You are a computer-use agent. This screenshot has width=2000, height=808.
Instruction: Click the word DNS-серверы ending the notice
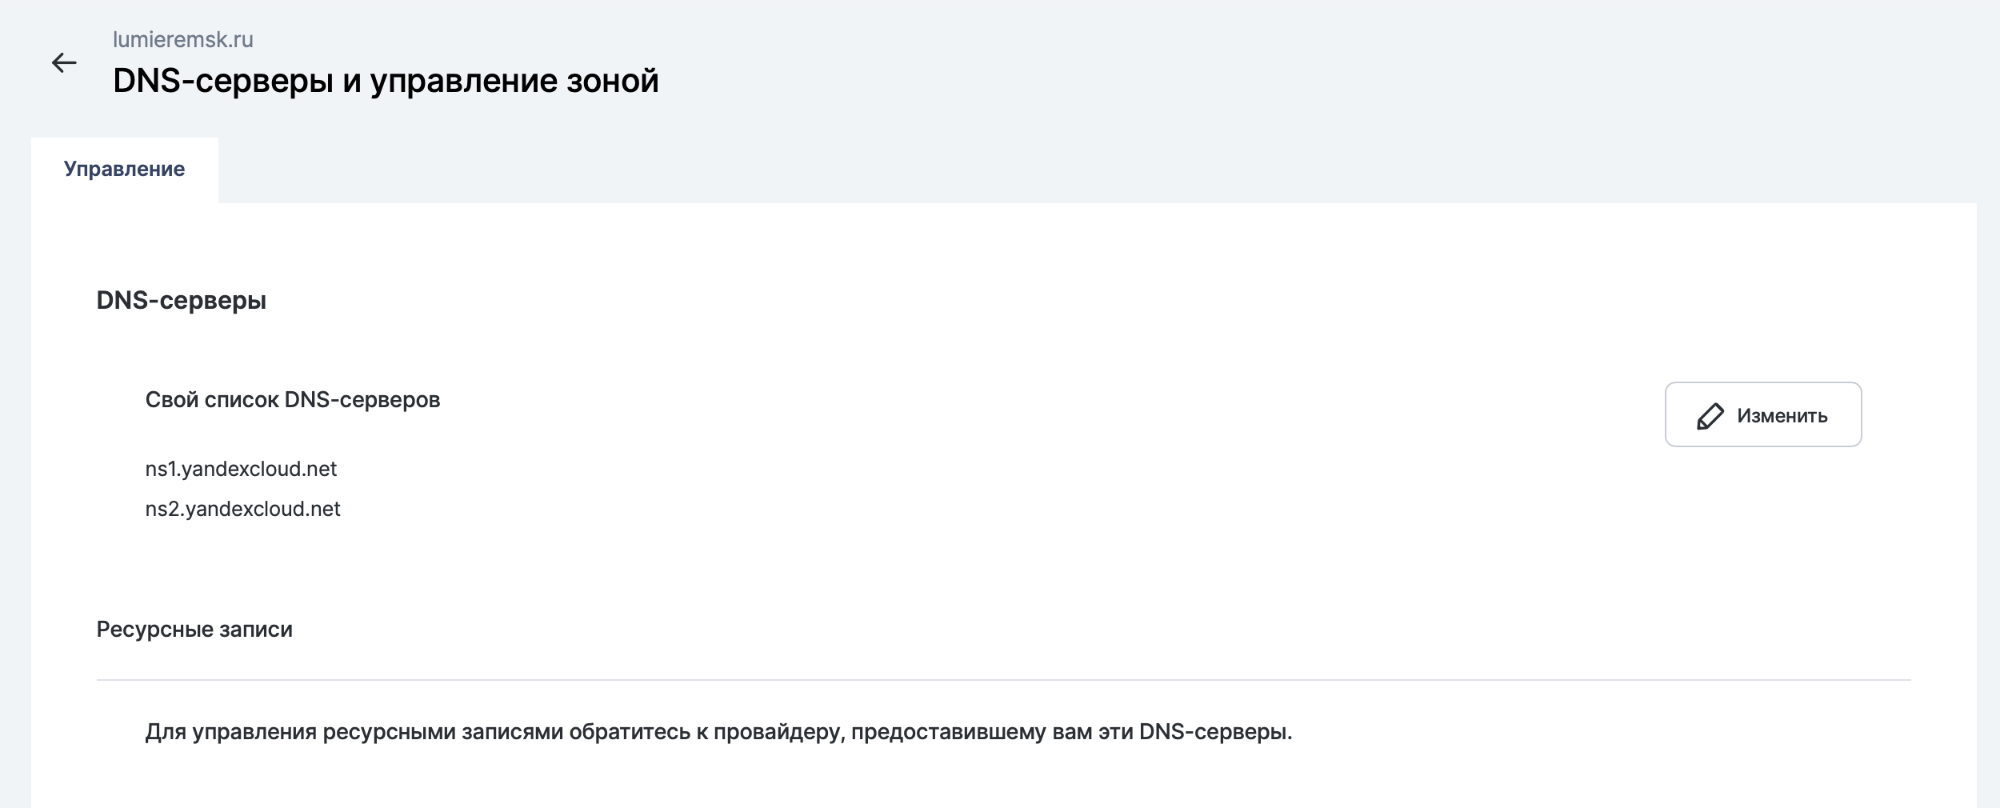[x=1215, y=732]
